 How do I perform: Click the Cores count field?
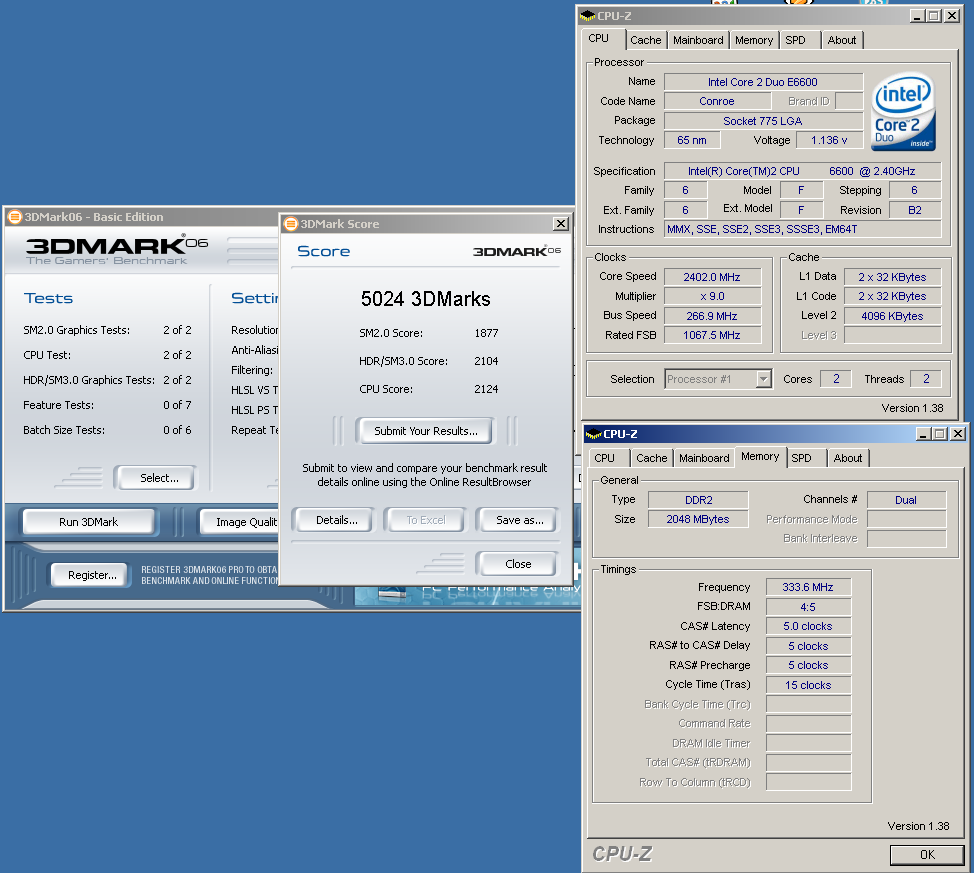point(837,379)
